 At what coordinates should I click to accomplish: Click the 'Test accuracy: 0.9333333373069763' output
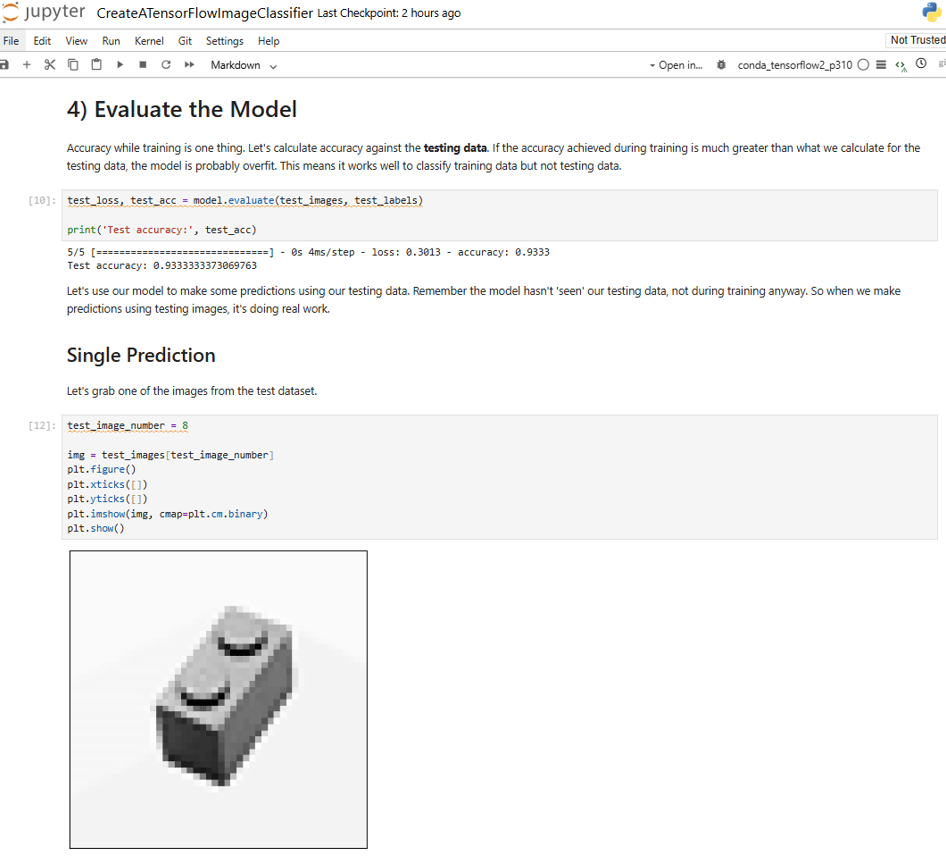162,265
